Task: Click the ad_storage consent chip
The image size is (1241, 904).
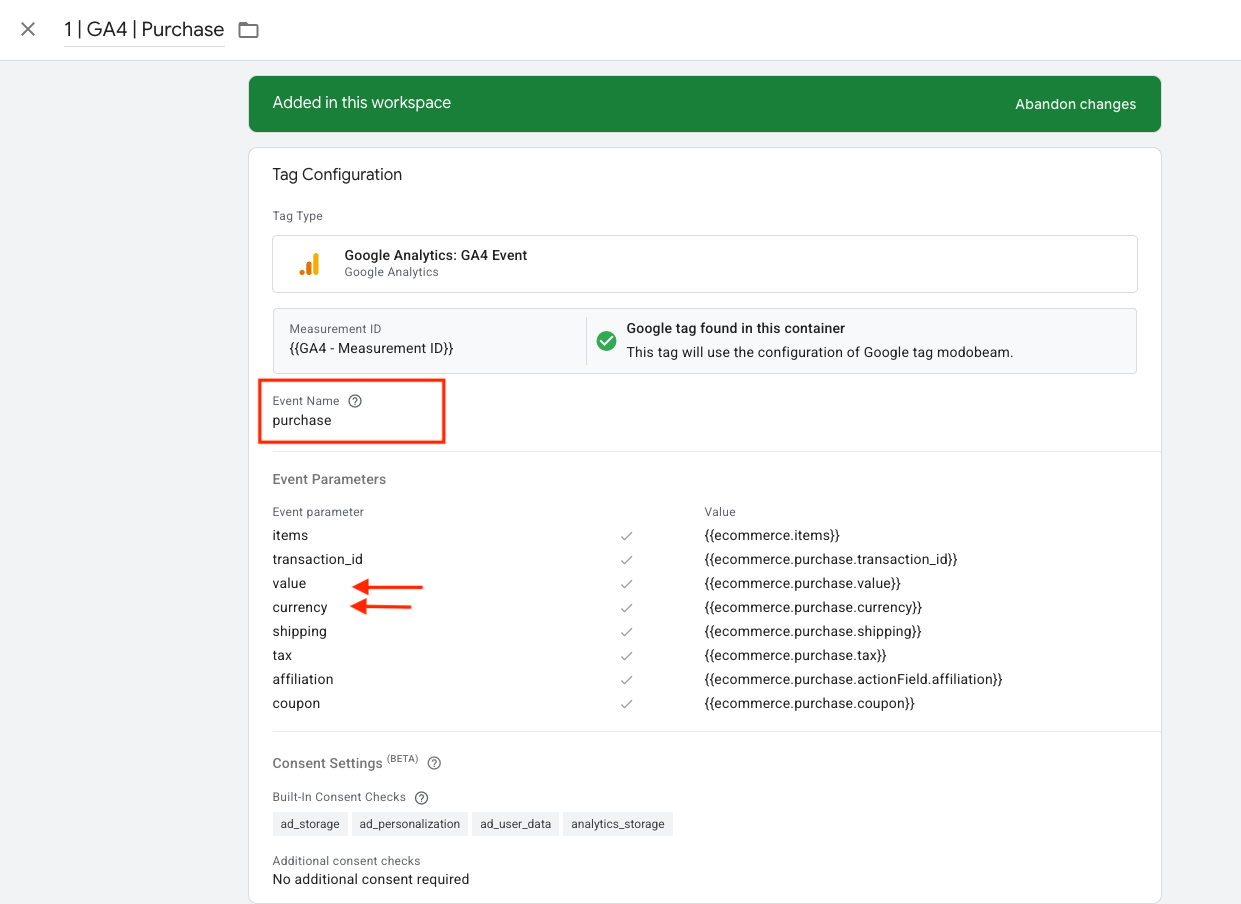Action: pos(310,824)
